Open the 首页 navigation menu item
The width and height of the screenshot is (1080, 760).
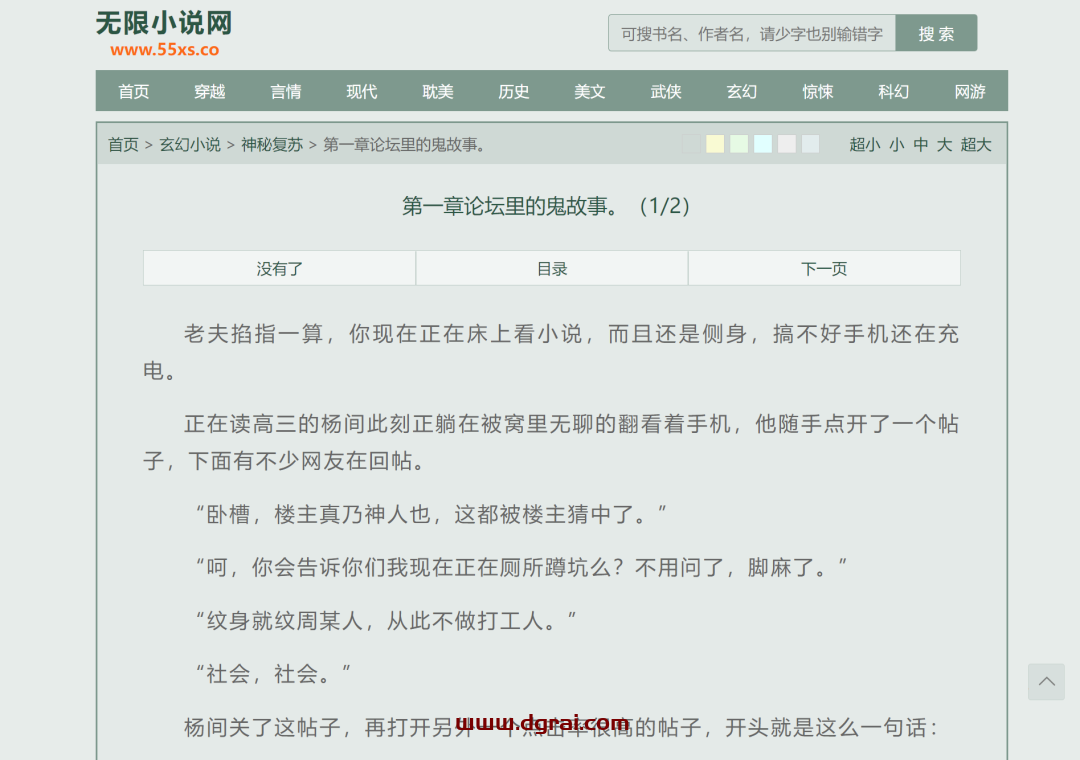point(134,91)
